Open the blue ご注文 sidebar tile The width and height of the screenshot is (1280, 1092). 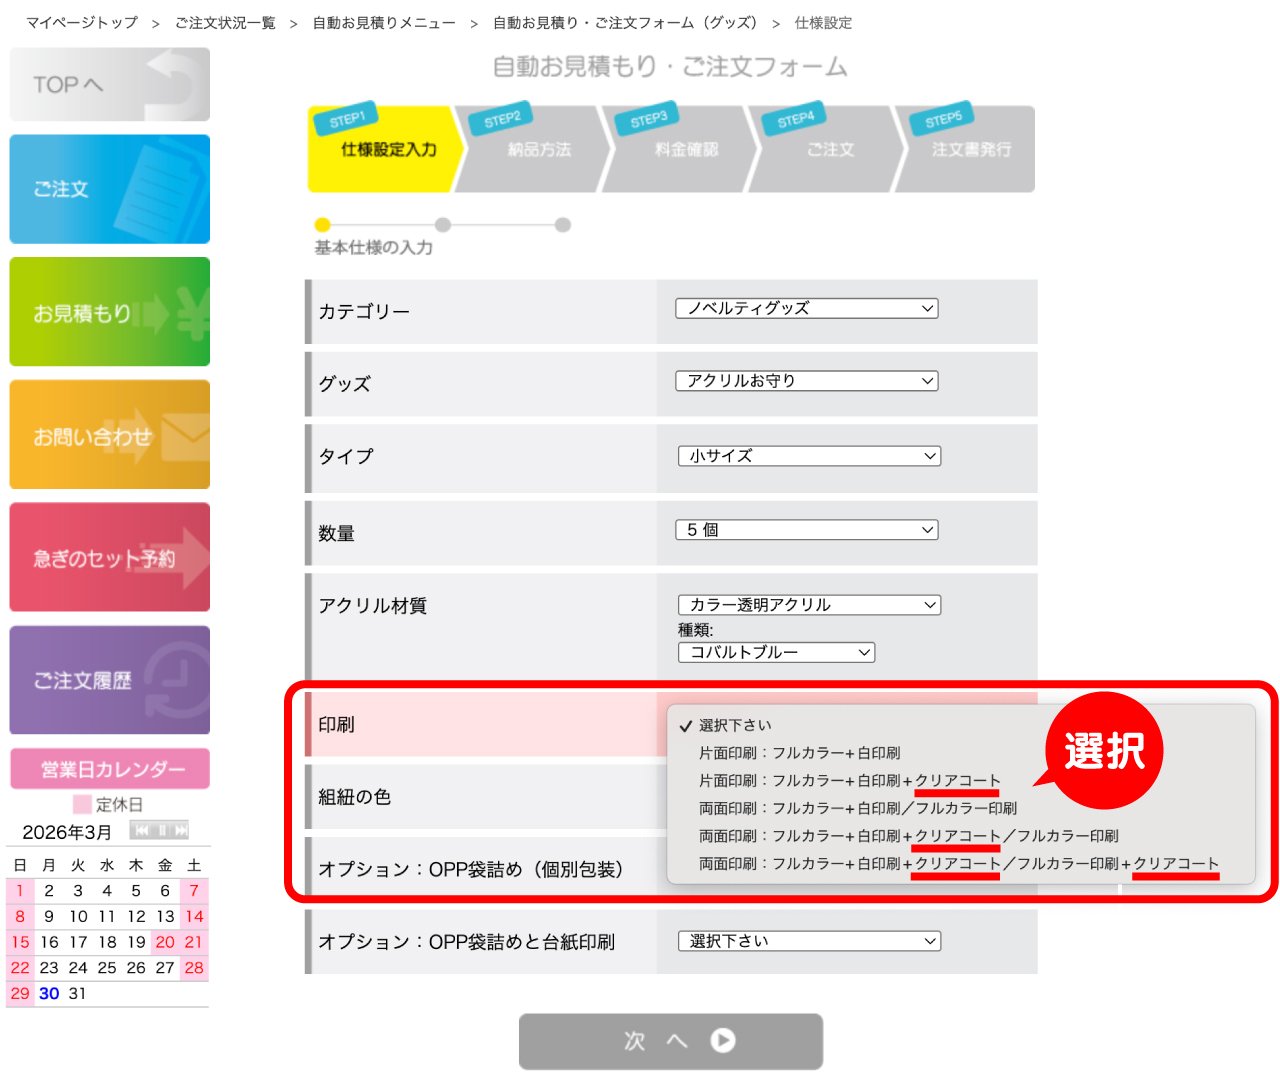click(x=110, y=189)
